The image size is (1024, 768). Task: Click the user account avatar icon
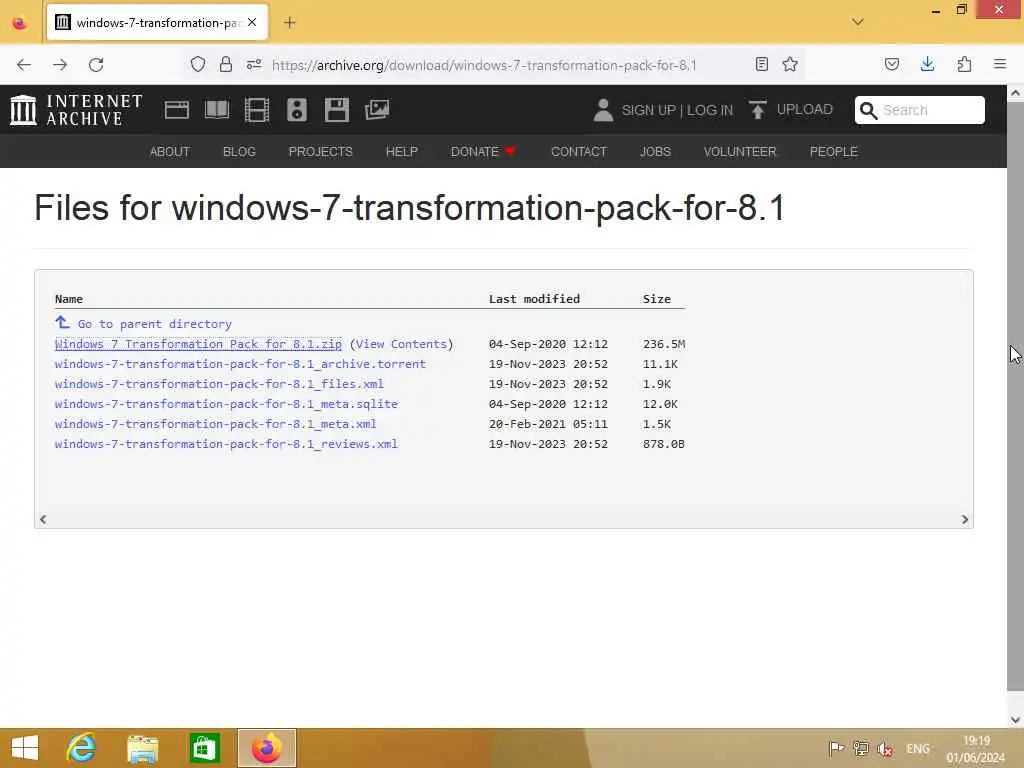point(603,110)
